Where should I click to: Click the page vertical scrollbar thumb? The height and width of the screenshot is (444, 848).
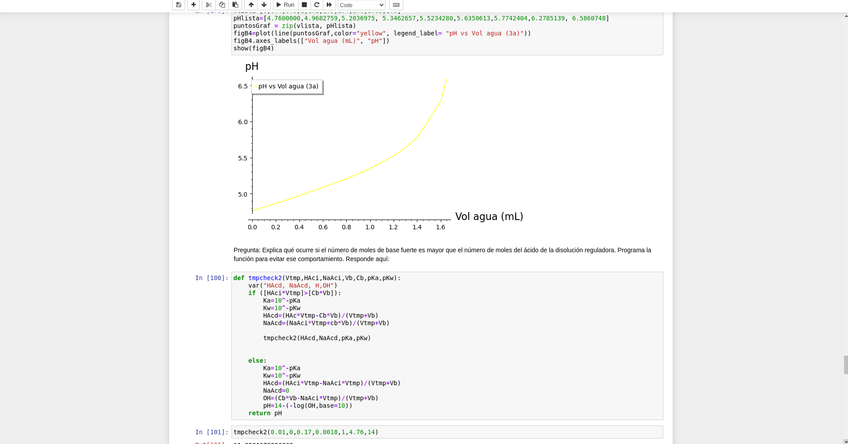pos(844,364)
